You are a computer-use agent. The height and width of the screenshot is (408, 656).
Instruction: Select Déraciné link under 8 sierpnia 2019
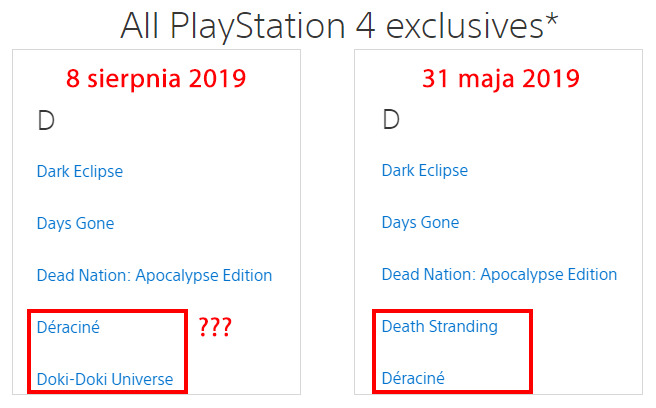point(68,326)
